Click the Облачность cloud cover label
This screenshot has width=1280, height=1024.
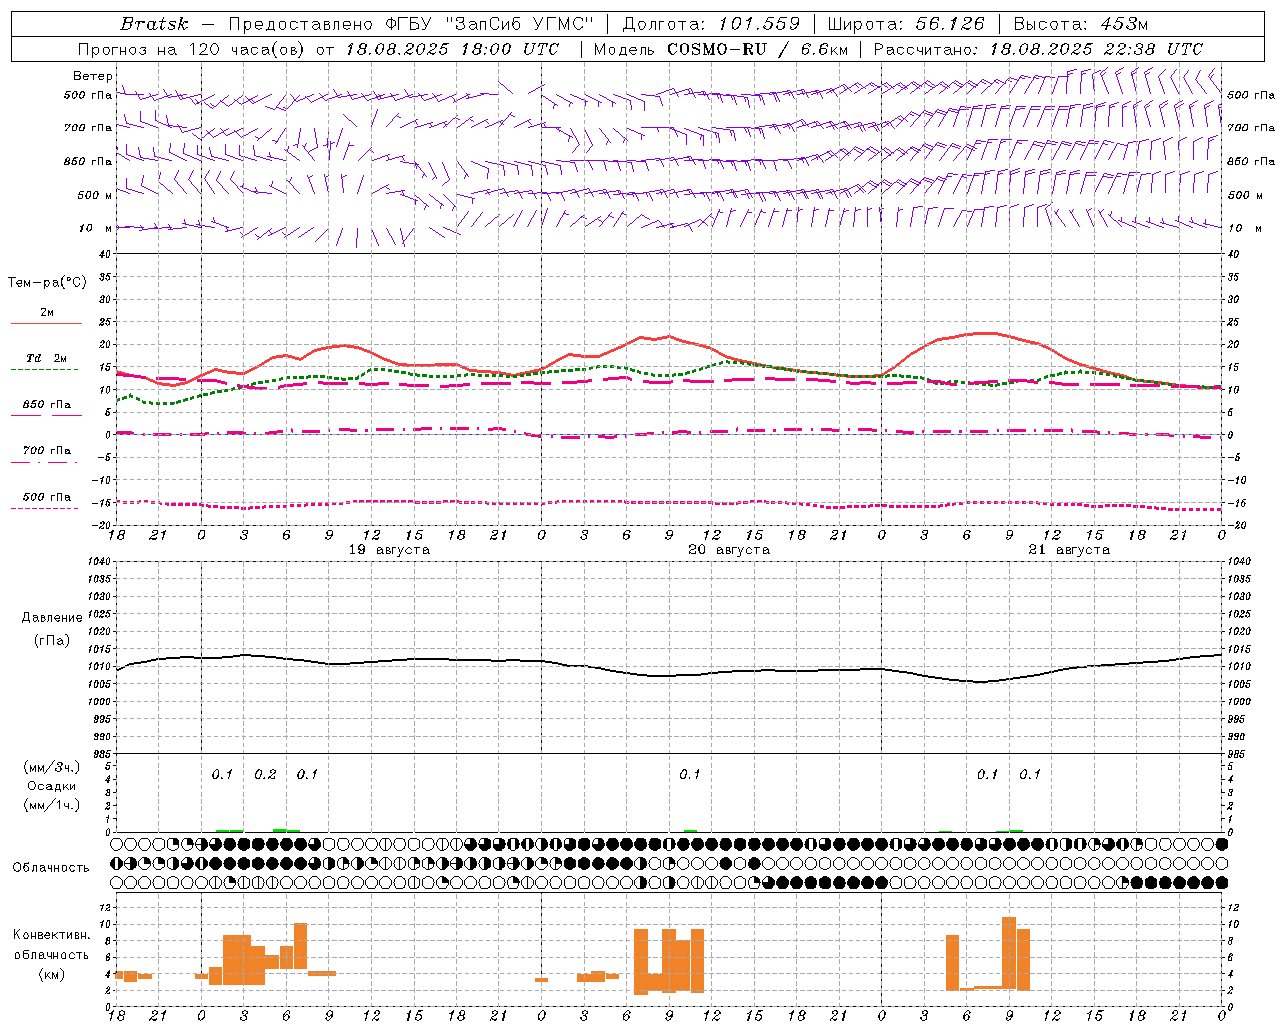(x=51, y=868)
